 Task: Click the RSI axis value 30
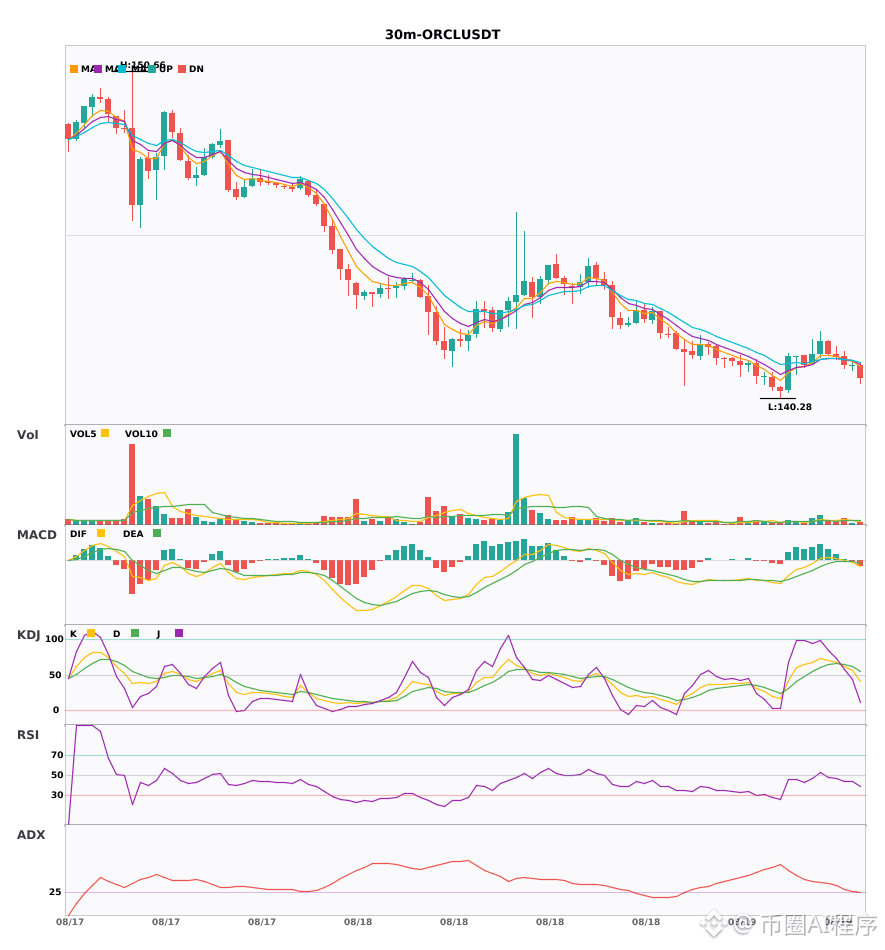(x=57, y=795)
